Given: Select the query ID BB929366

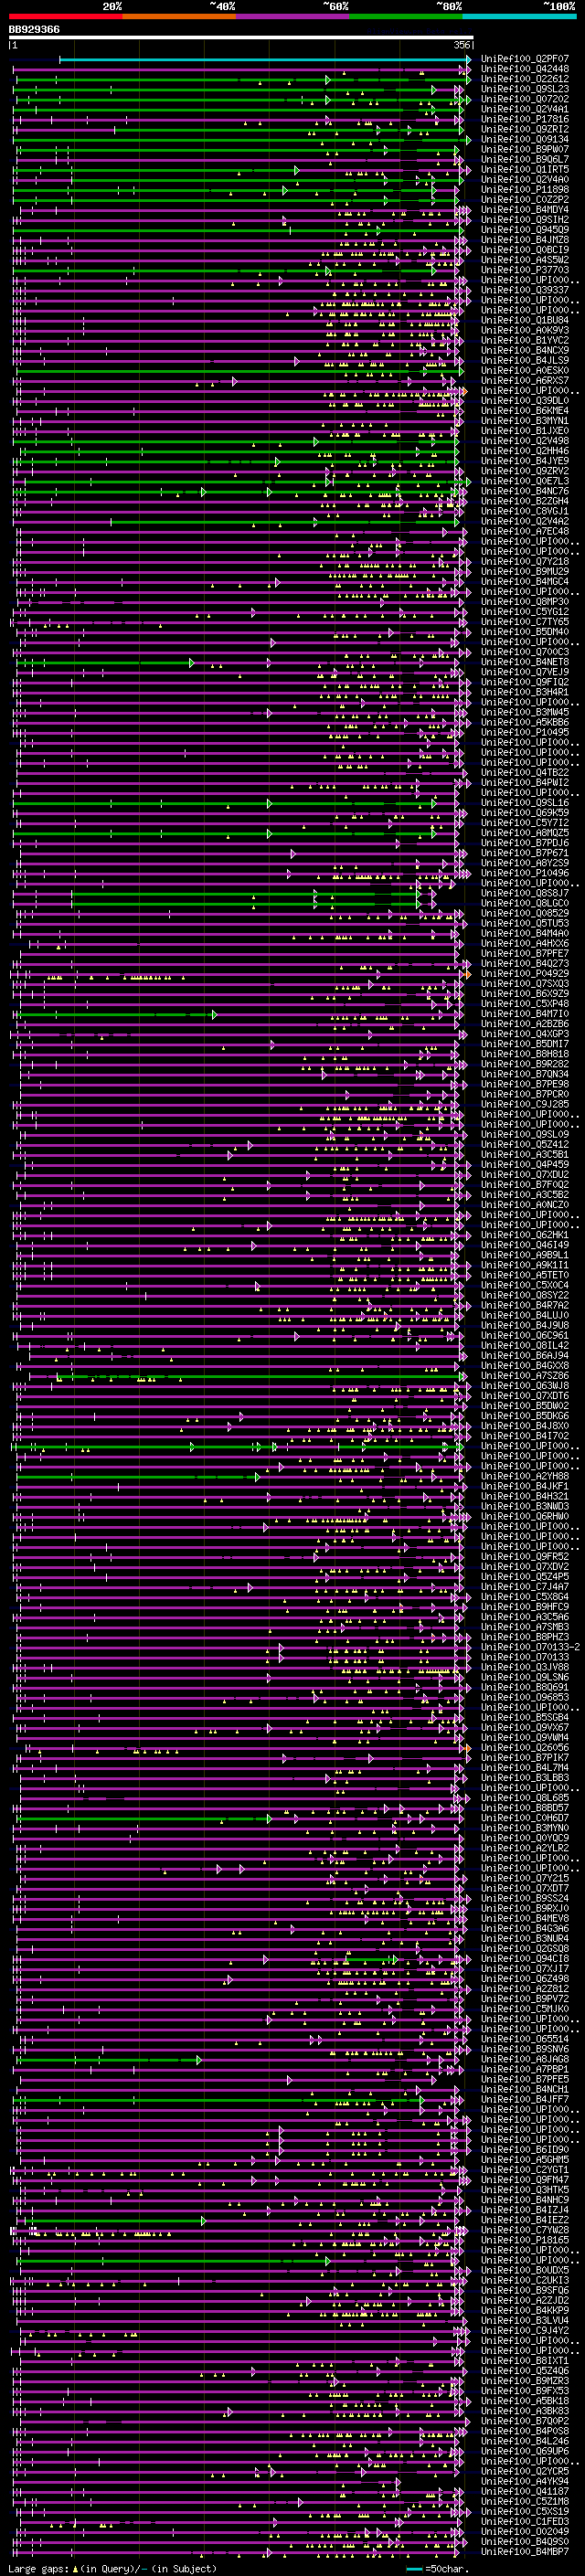Looking at the screenshot, I should click(x=34, y=30).
